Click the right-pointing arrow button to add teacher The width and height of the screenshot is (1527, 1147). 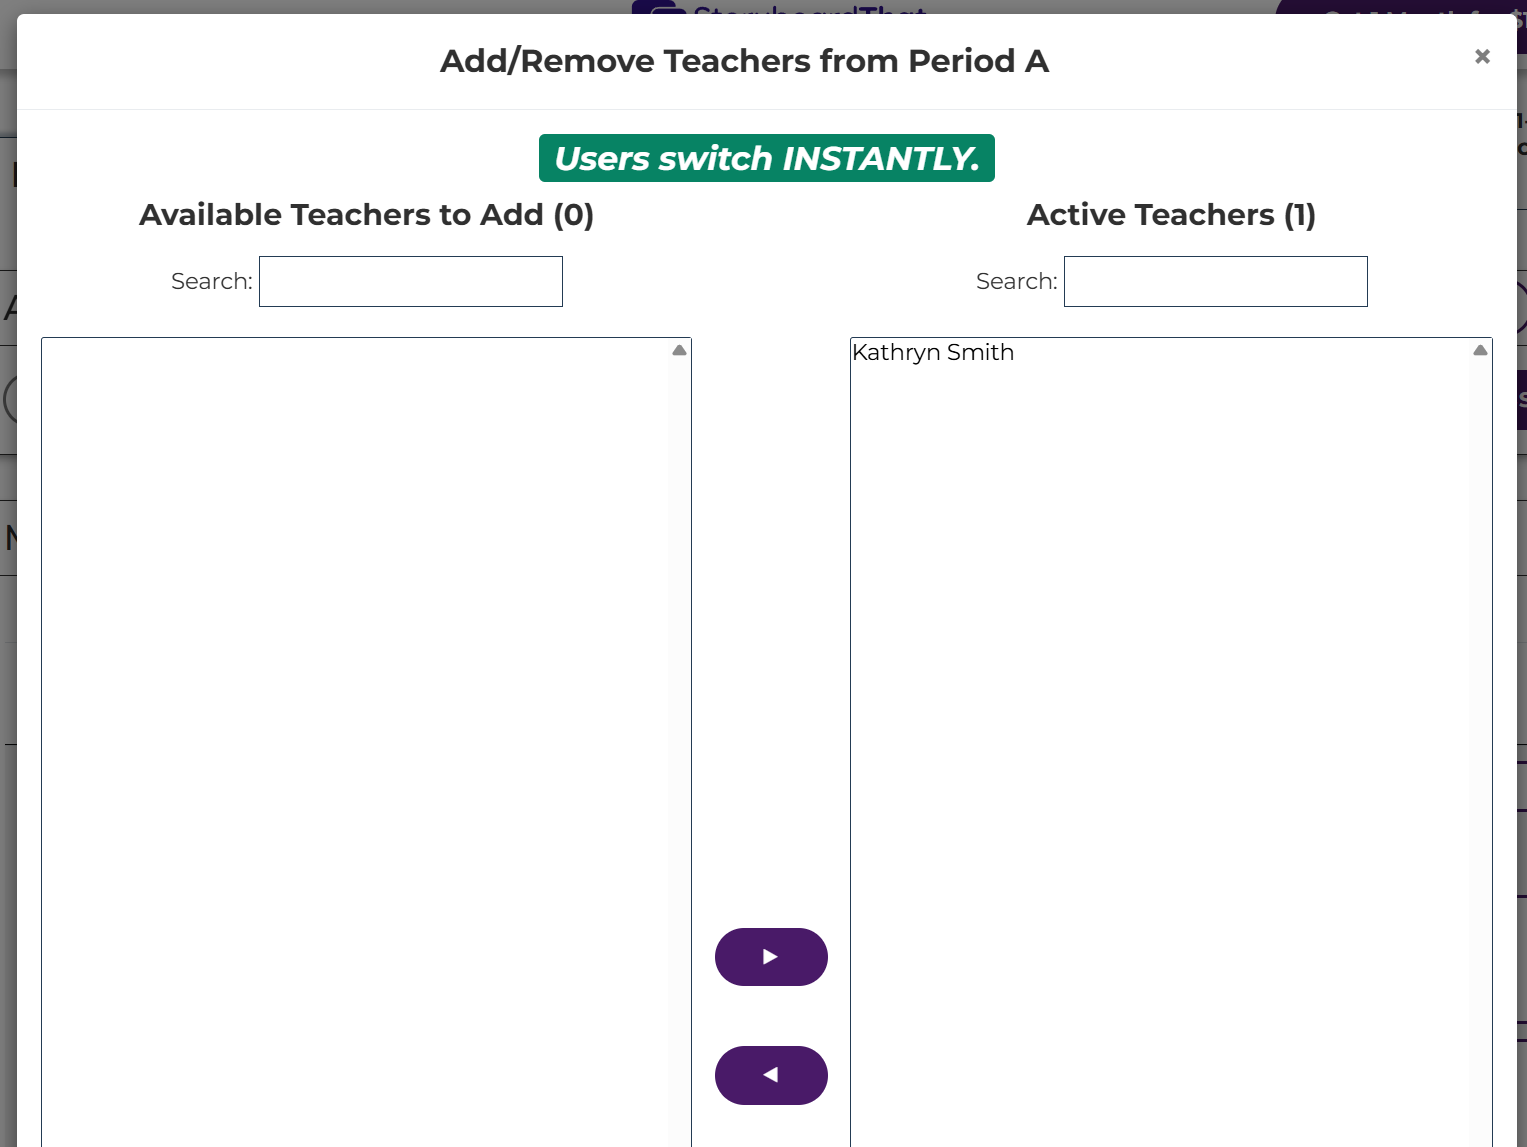coord(771,957)
